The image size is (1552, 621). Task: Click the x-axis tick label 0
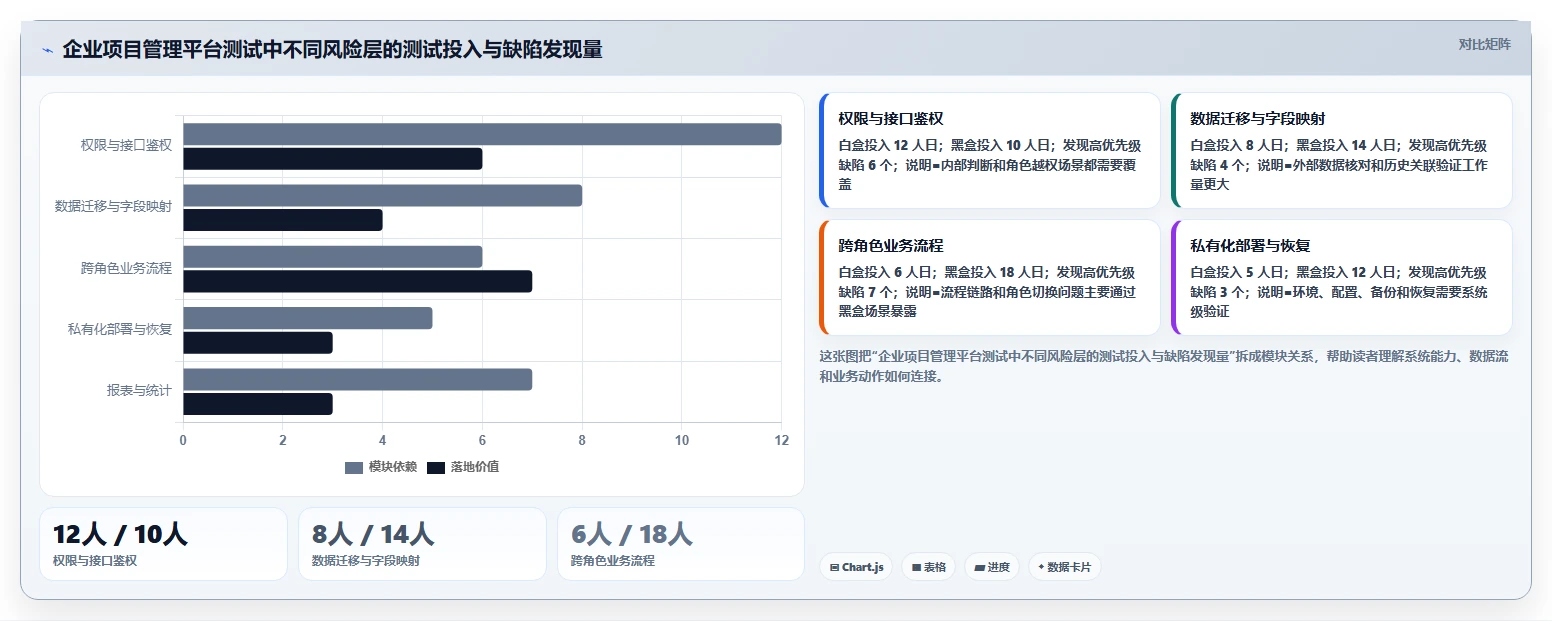183,440
